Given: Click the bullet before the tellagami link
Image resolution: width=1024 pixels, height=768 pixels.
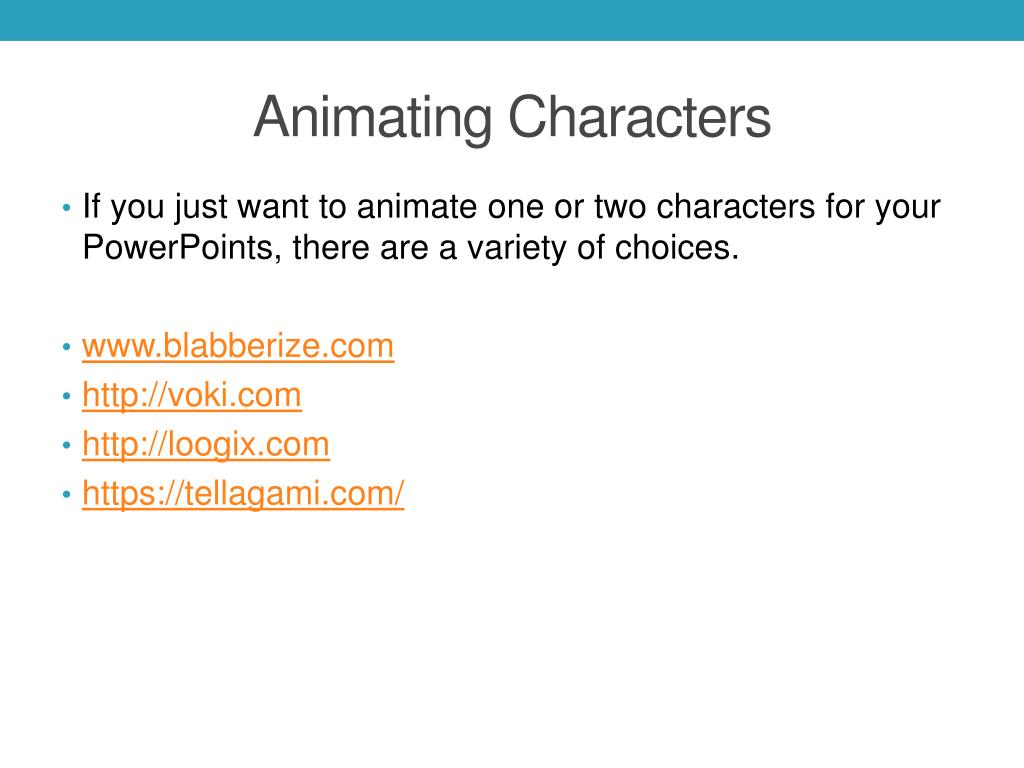Looking at the screenshot, I should [x=66, y=495].
